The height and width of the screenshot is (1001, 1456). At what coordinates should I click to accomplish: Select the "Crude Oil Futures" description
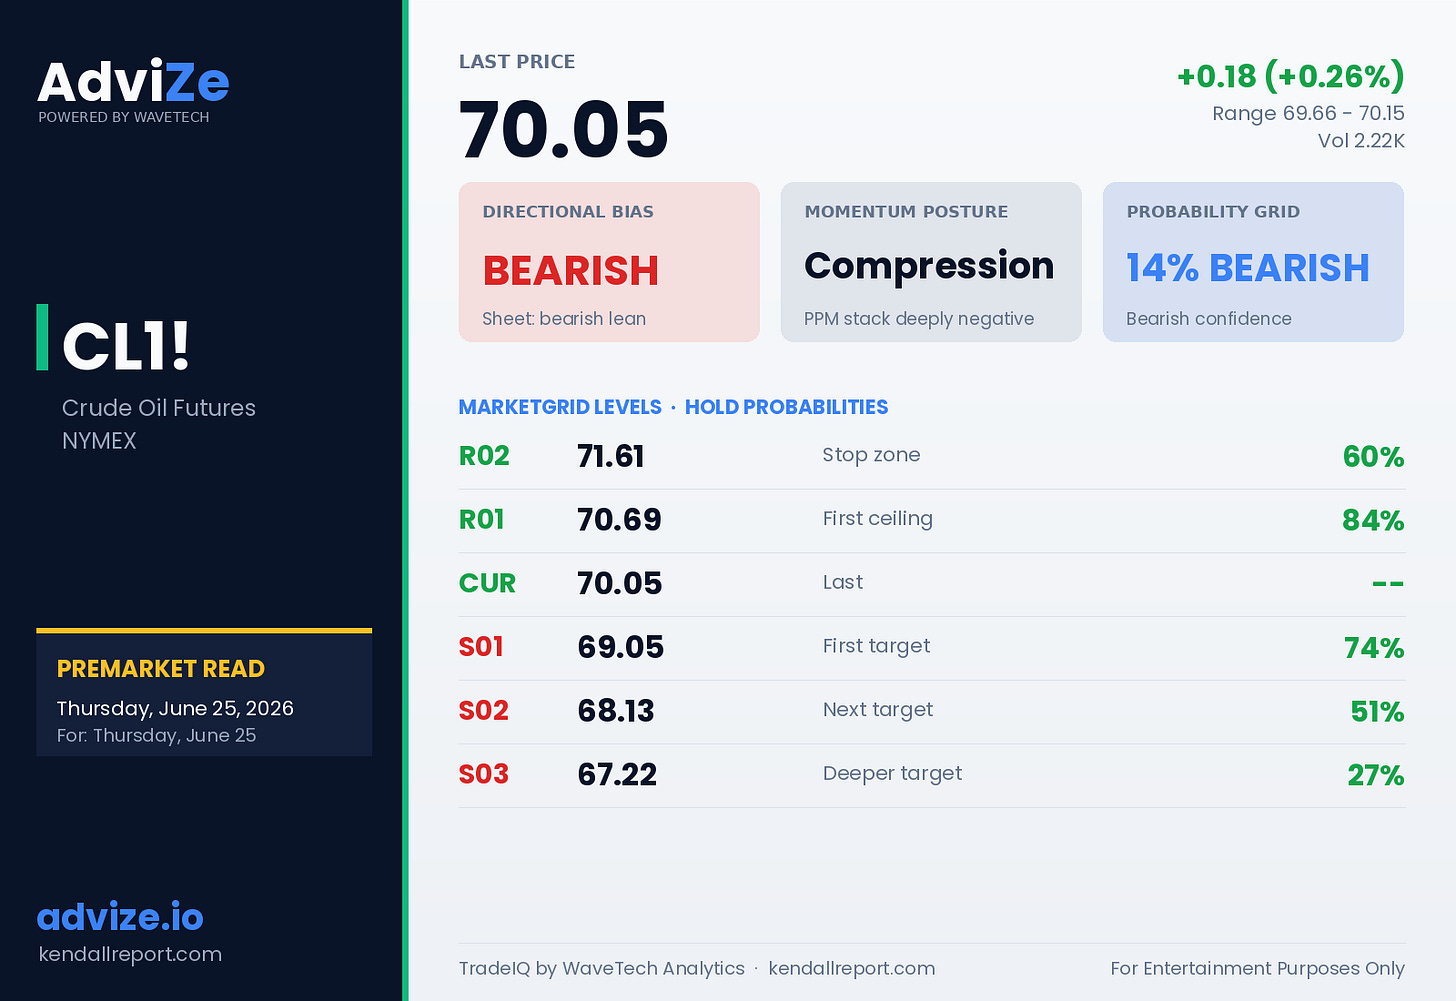[x=159, y=408]
